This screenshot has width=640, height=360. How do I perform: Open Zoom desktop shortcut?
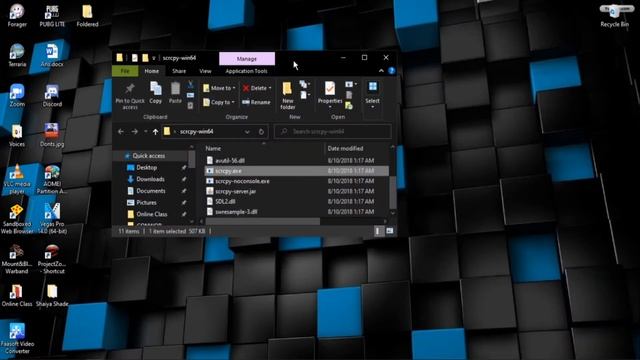17,96
